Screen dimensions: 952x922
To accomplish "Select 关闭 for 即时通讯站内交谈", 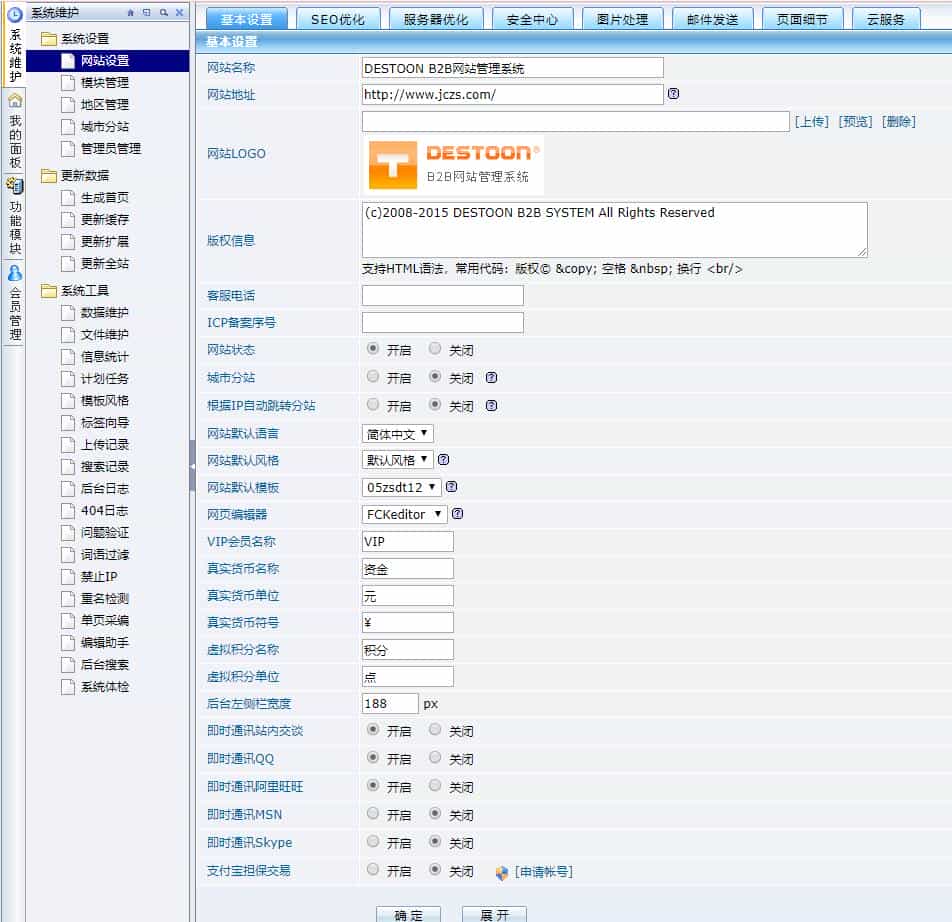I will pos(435,729).
